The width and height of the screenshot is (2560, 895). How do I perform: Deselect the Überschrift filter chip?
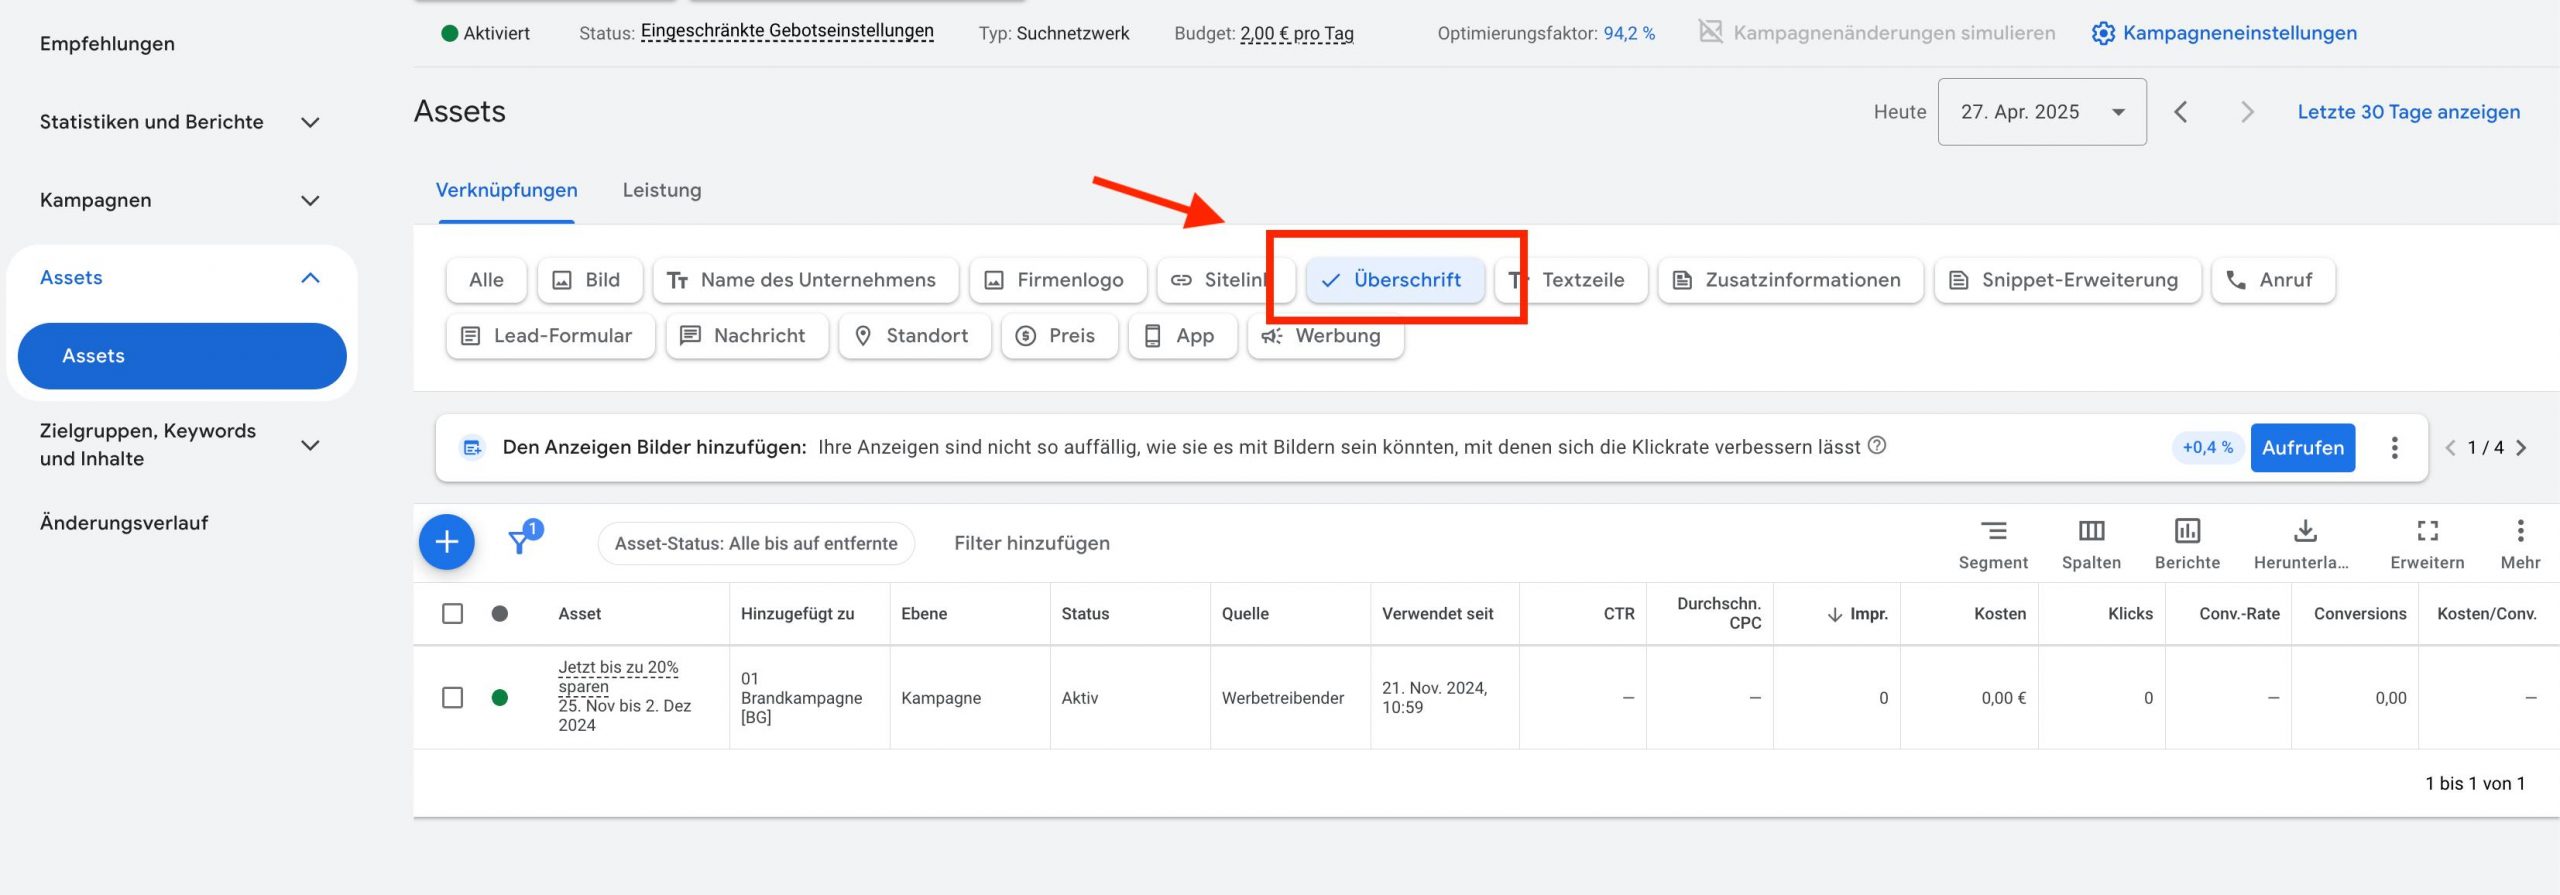1394,280
